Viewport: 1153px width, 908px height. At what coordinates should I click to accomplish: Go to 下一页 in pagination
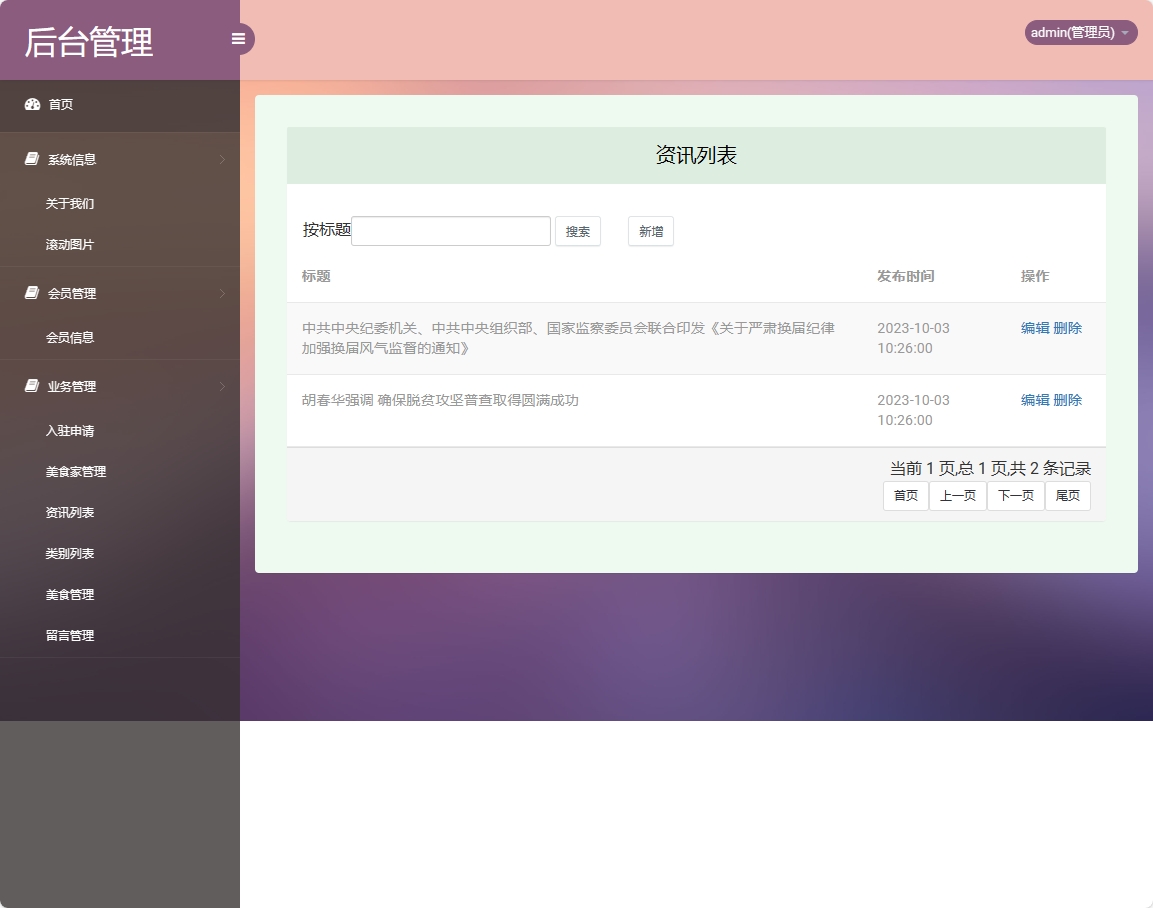pos(1015,496)
